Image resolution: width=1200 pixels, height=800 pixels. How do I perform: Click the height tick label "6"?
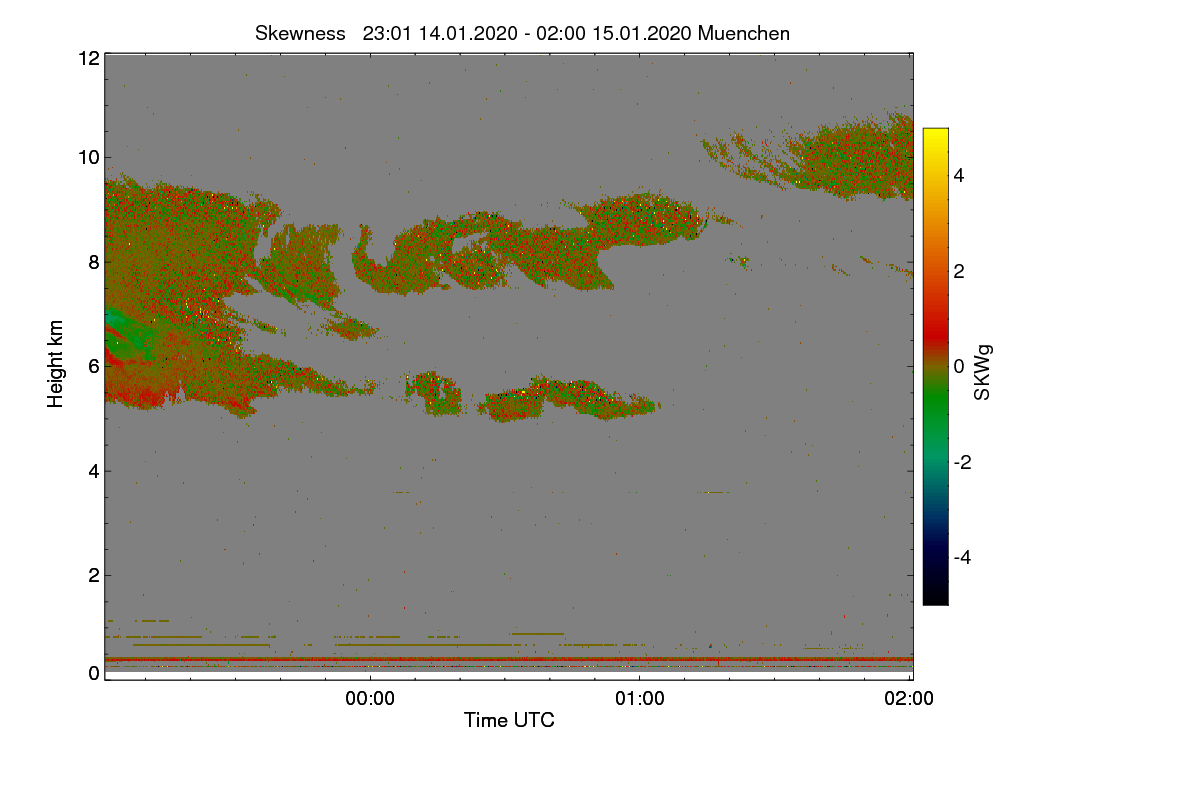[94, 366]
